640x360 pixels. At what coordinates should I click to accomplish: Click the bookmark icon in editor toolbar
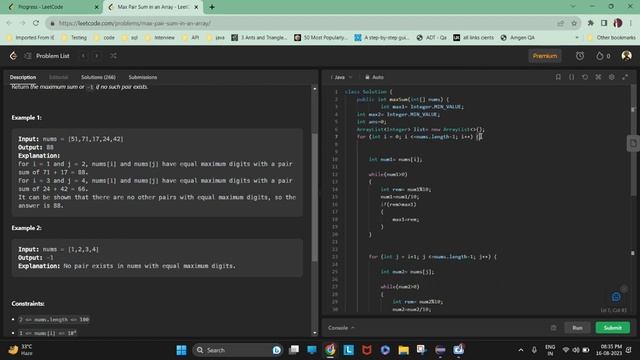558,77
